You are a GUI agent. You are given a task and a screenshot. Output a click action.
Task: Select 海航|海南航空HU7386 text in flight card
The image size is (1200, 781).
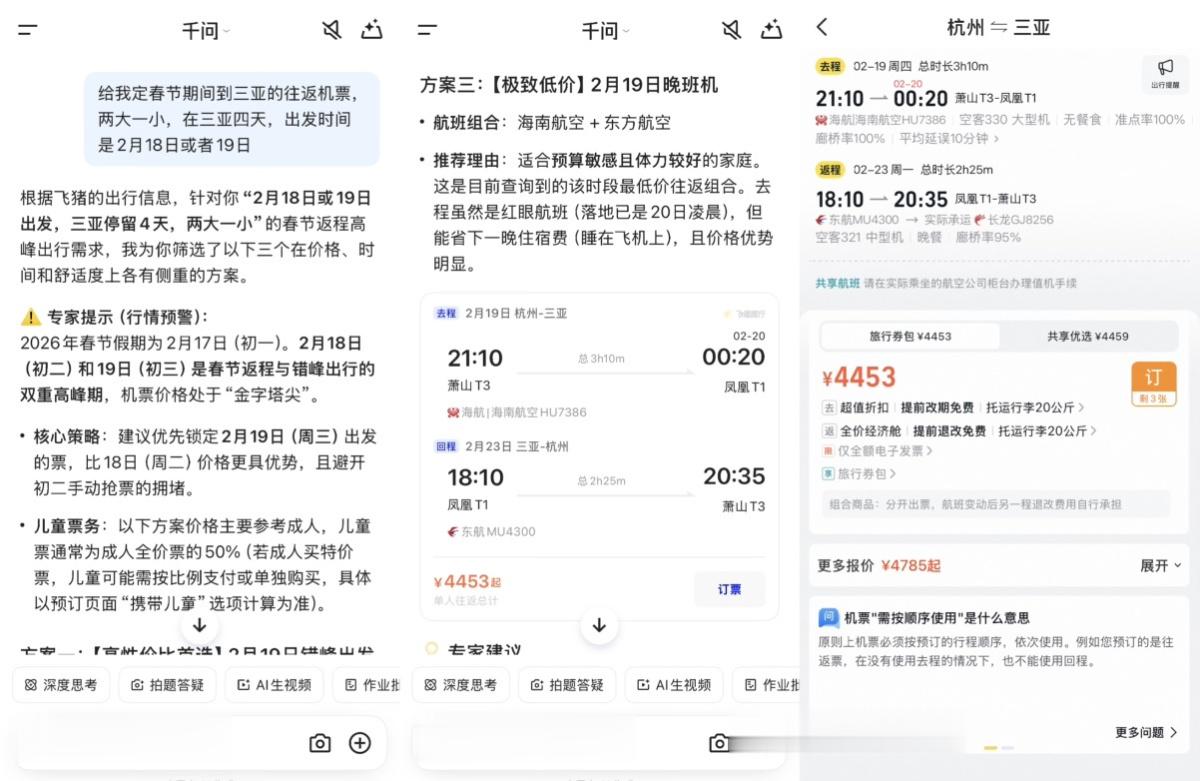[x=517, y=412]
